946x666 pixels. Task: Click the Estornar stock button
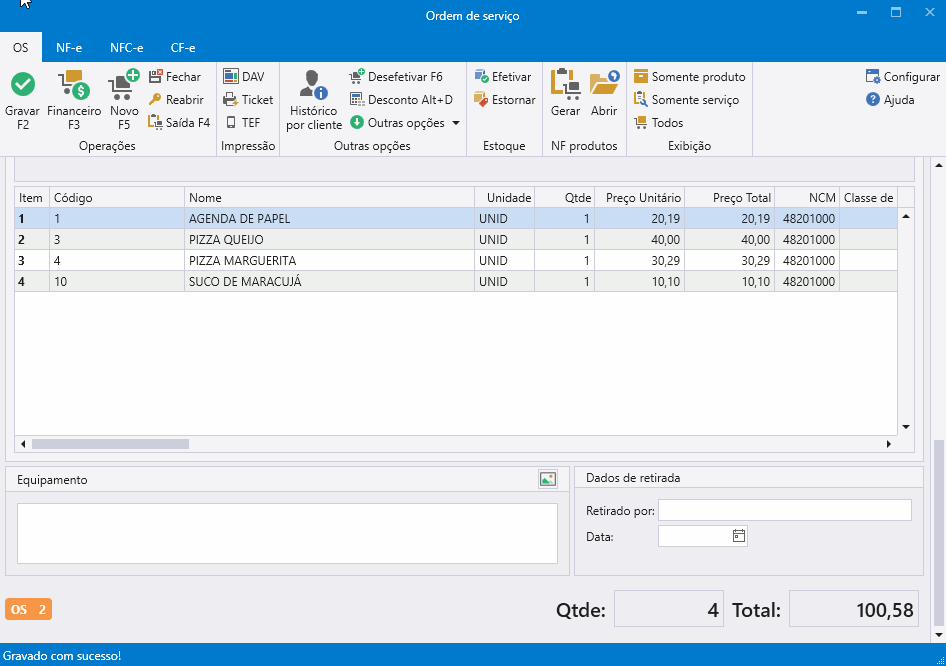[x=505, y=100]
